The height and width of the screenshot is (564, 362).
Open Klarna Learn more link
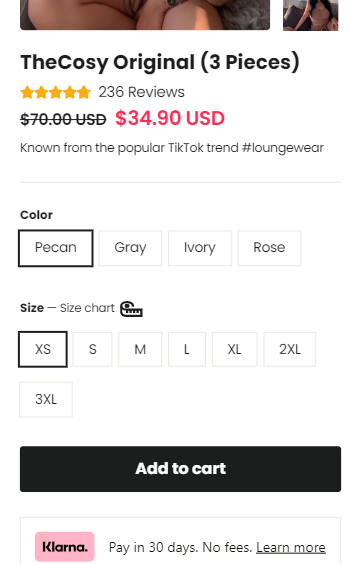point(291,547)
